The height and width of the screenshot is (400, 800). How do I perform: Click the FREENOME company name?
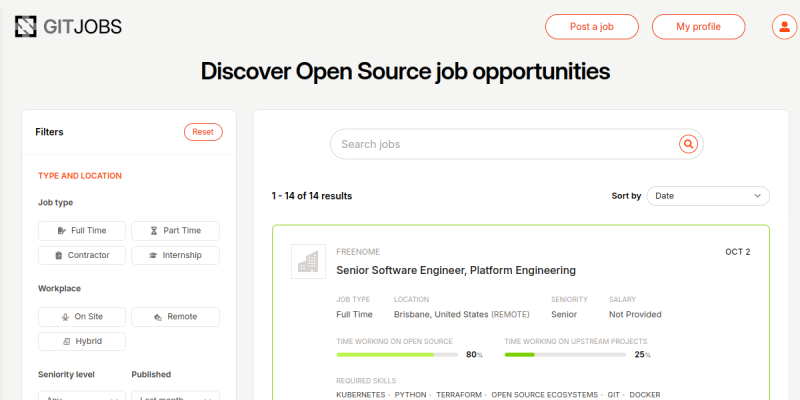pyautogui.click(x=358, y=252)
